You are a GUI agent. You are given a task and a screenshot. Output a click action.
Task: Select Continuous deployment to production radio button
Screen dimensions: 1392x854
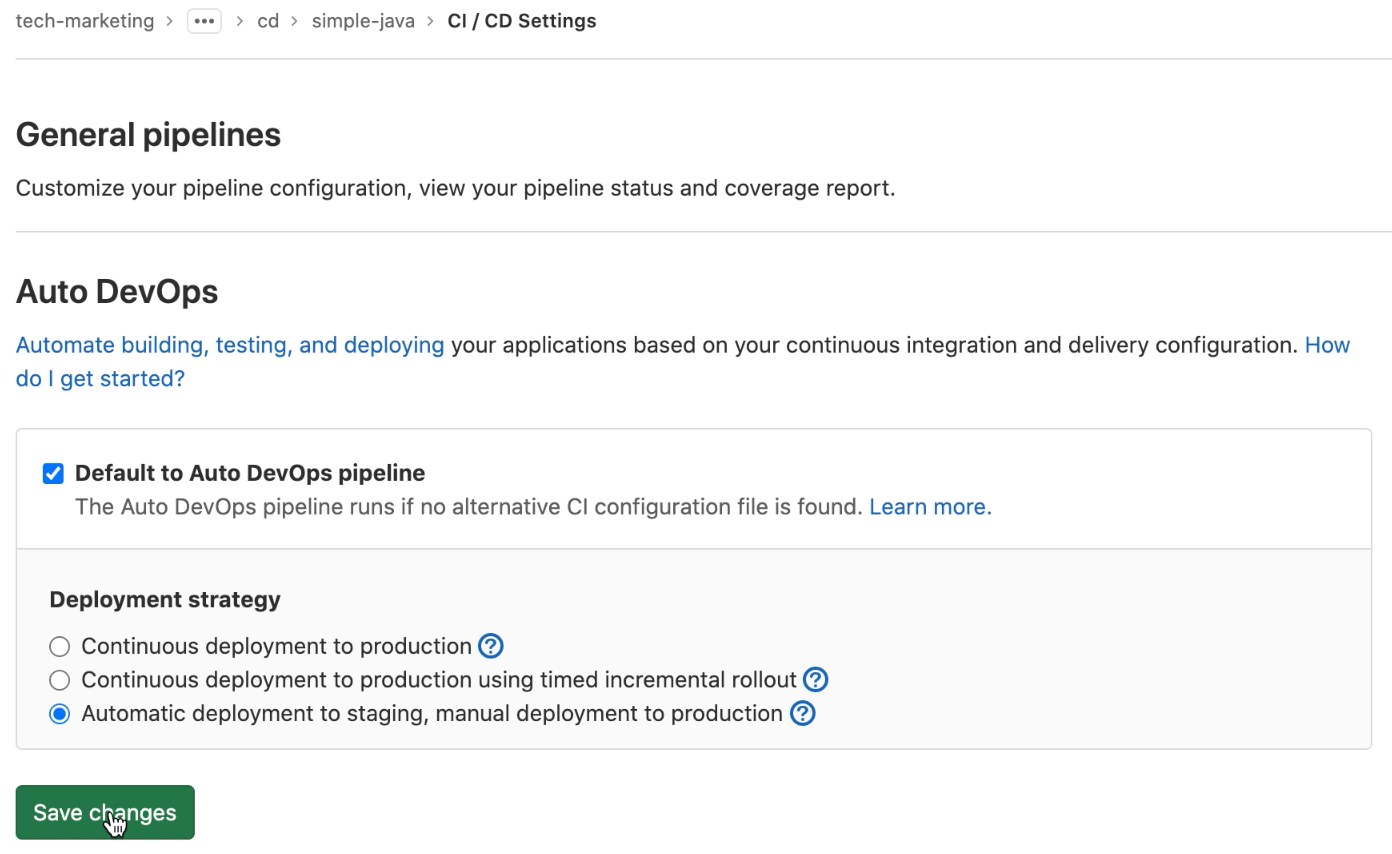[60, 647]
